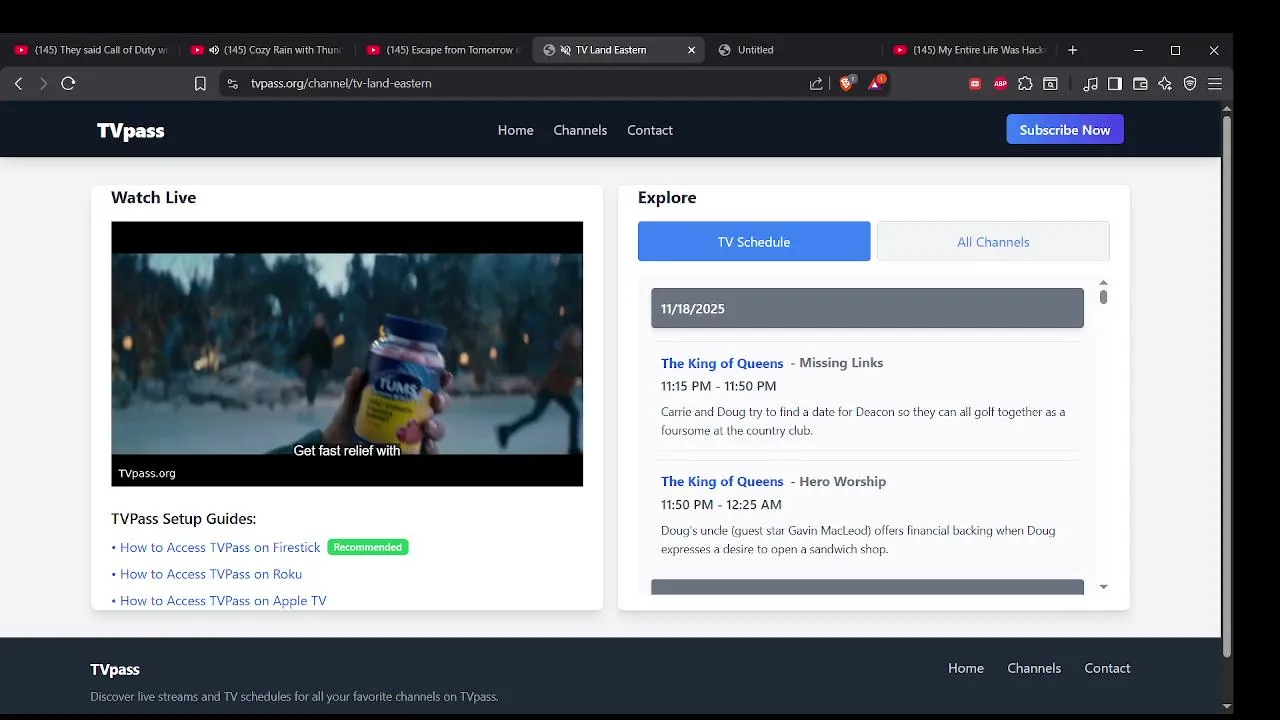
Task: Switch to 'Escape from Tomorrow' tab
Action: 443,50
